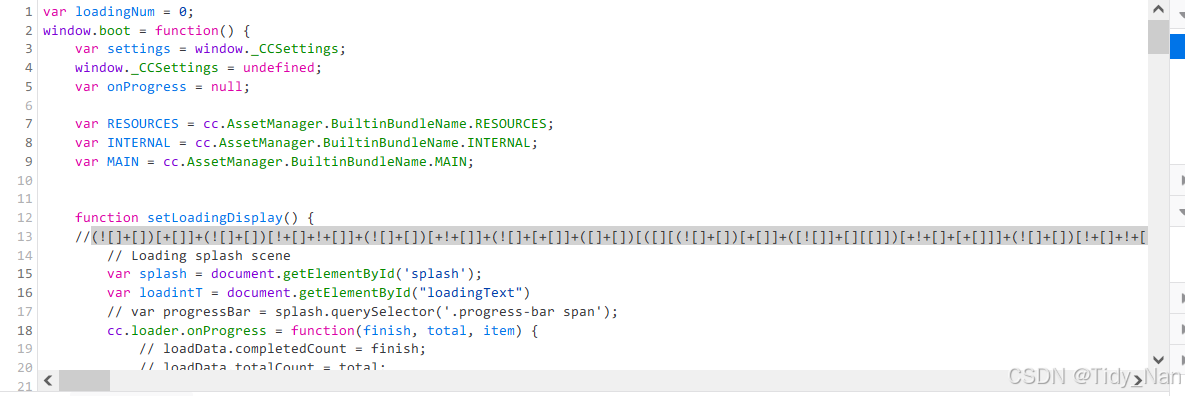Click line number 13 in the gutter

pos(24,237)
